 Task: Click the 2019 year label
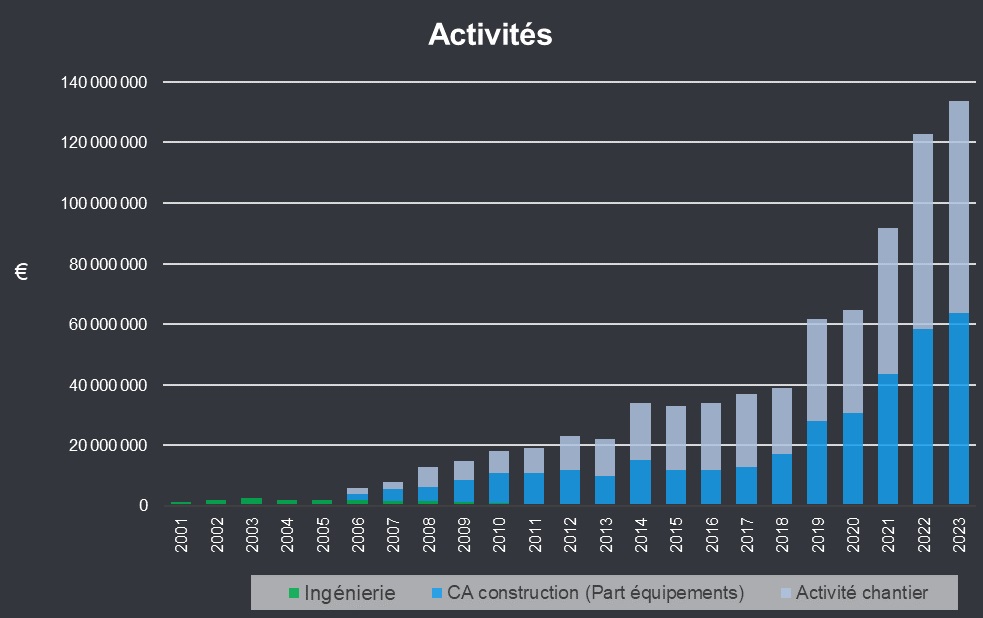tap(817, 535)
